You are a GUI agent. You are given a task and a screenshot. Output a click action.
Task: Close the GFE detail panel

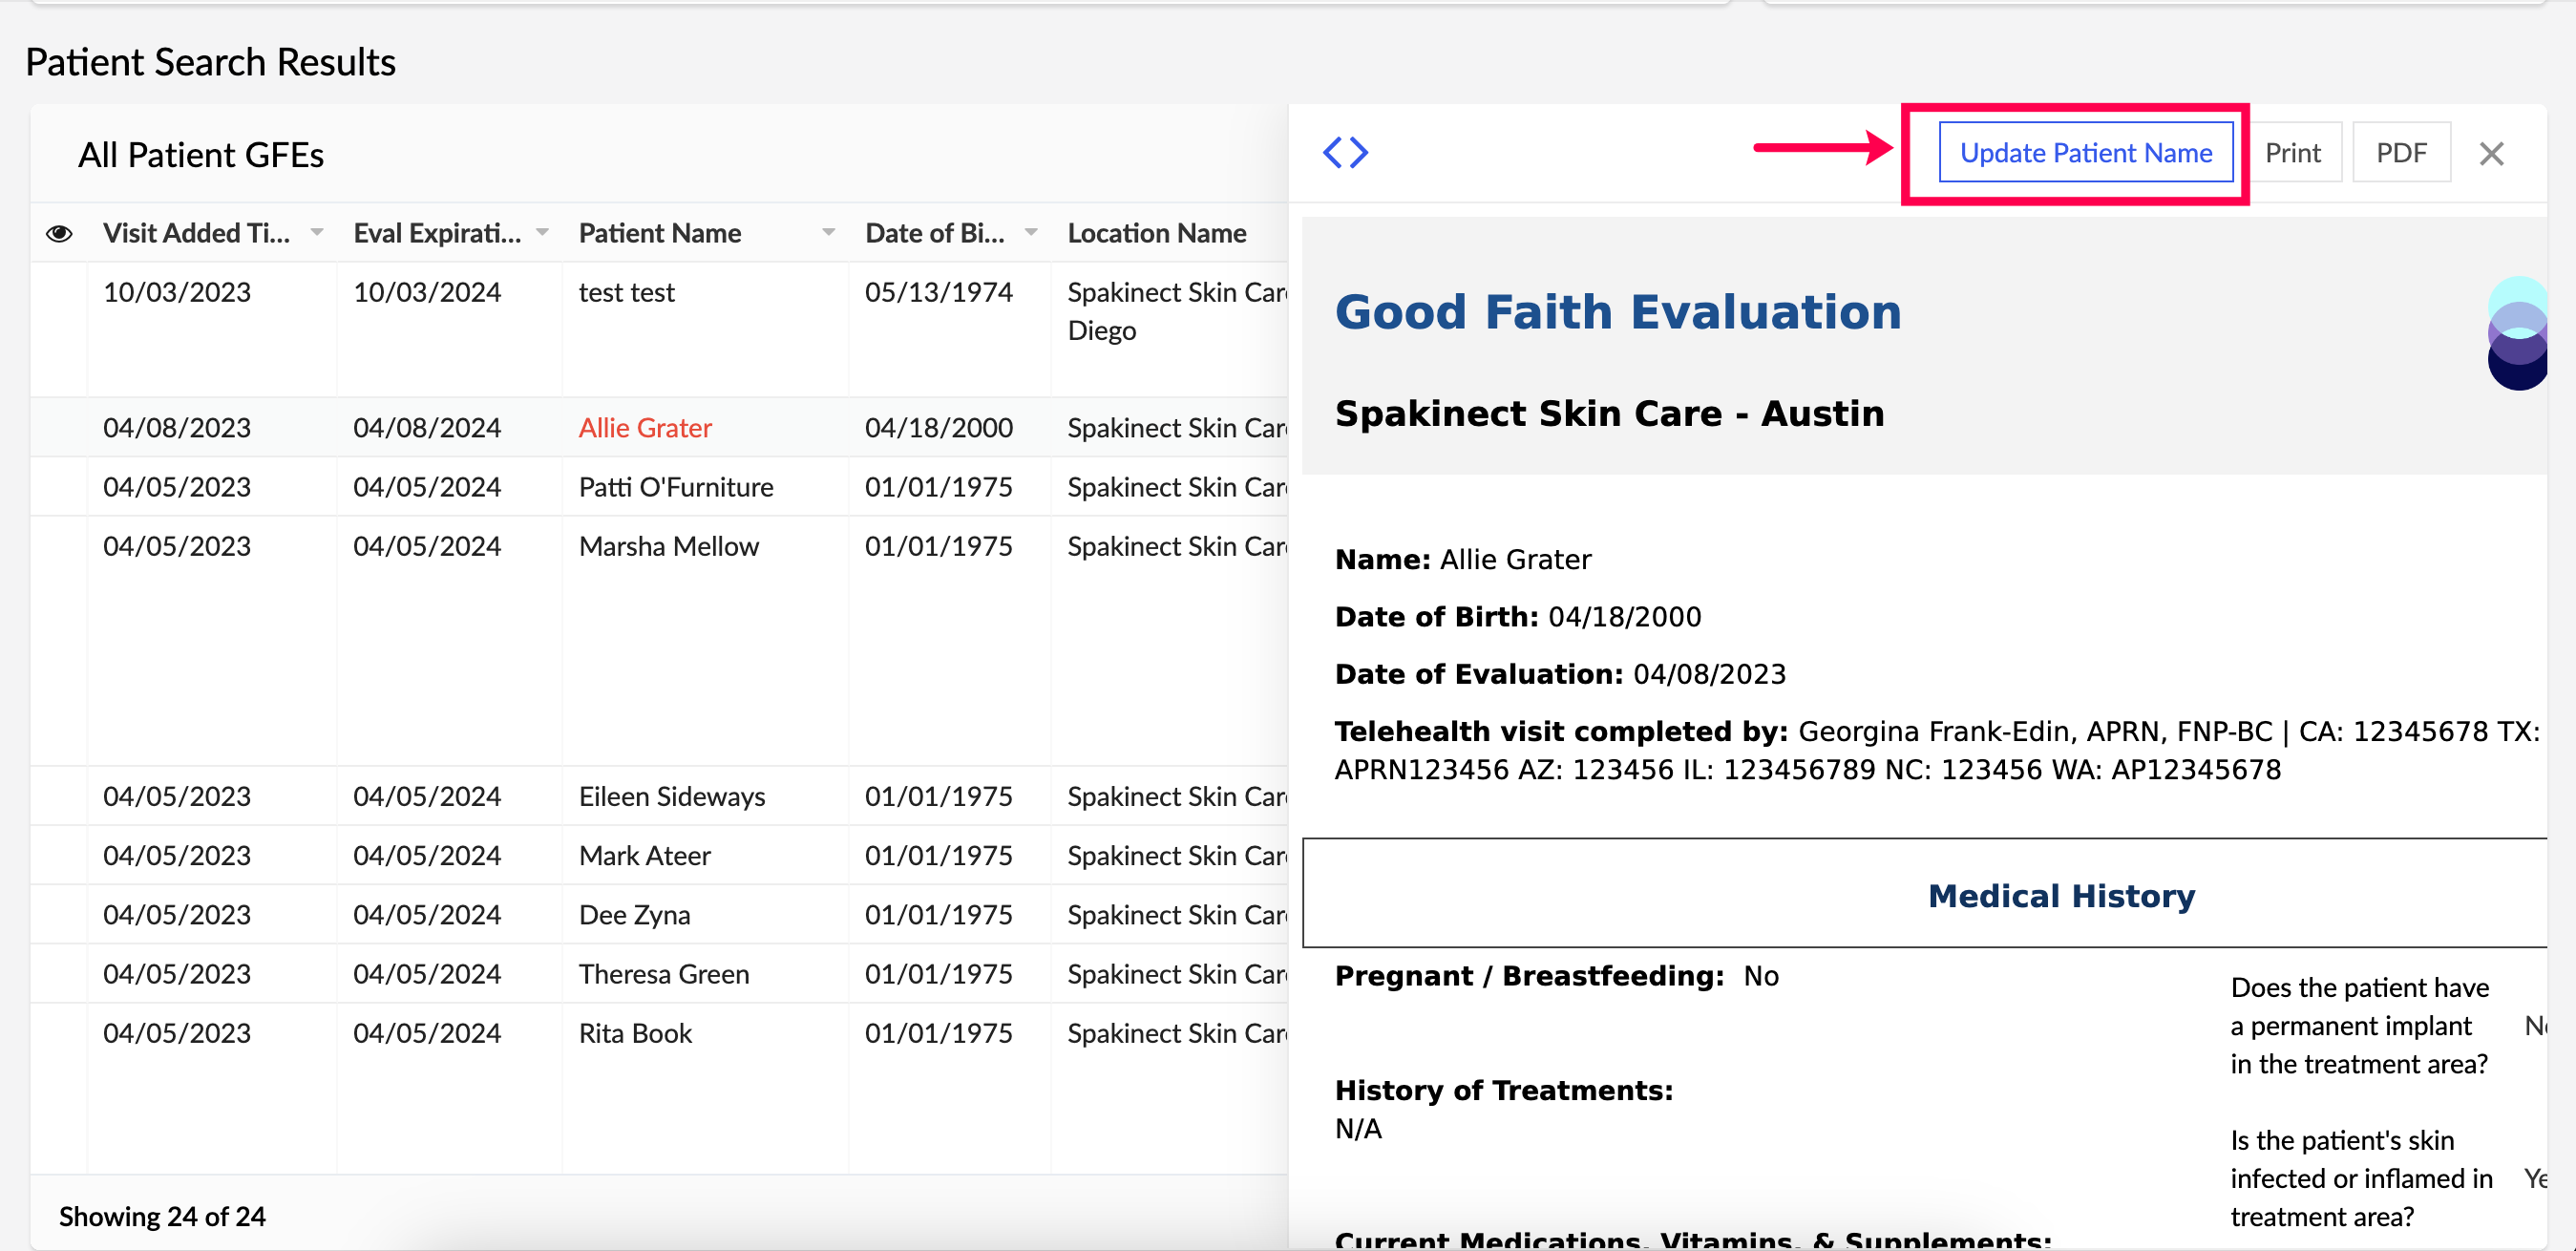click(2491, 153)
